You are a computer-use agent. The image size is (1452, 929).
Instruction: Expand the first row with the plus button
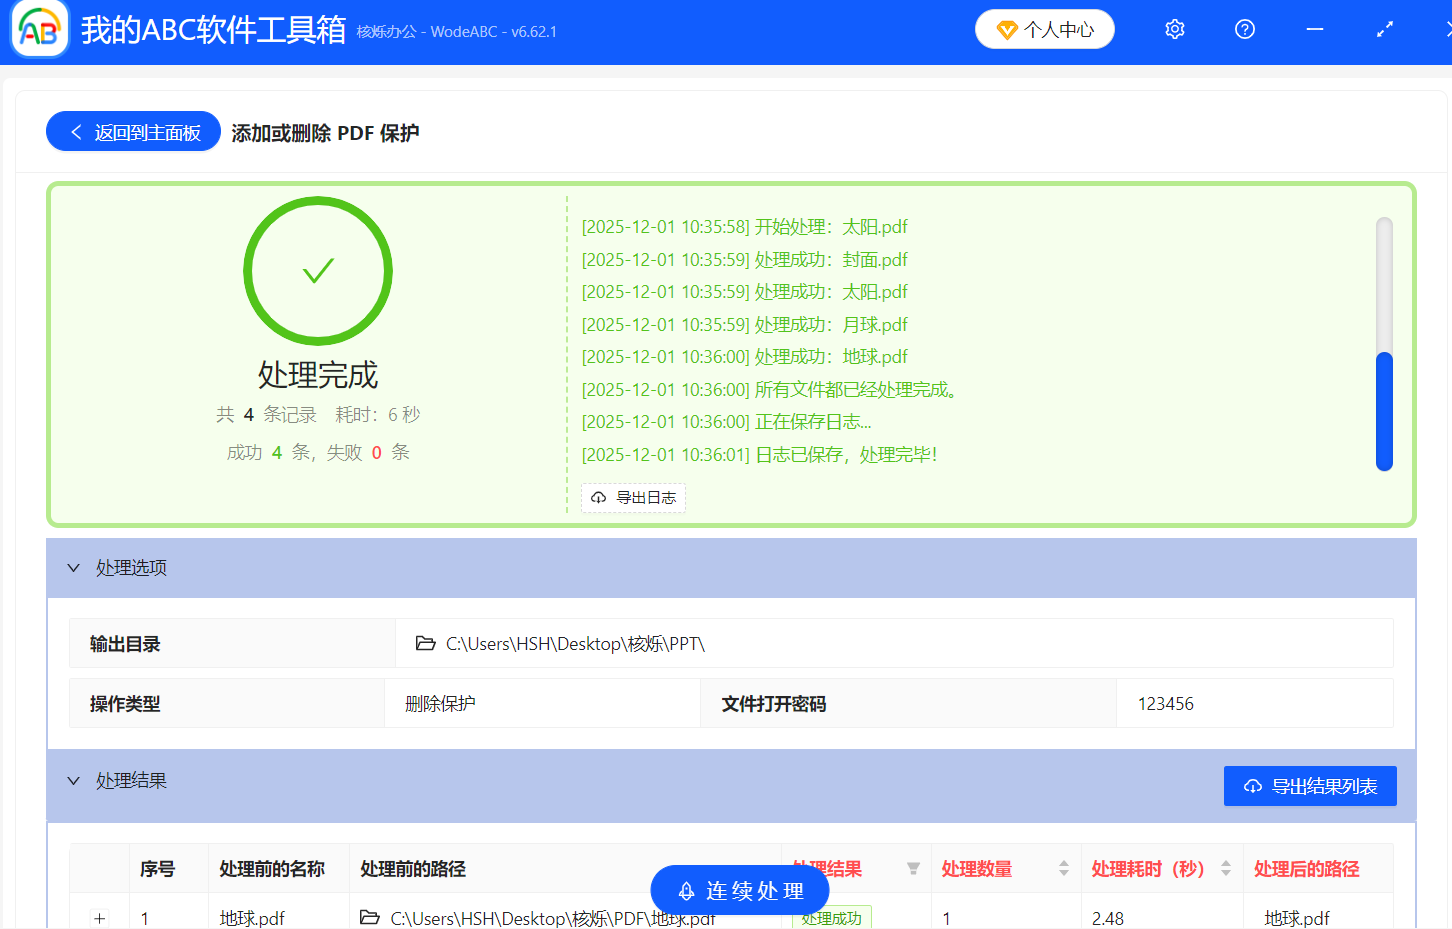99,917
